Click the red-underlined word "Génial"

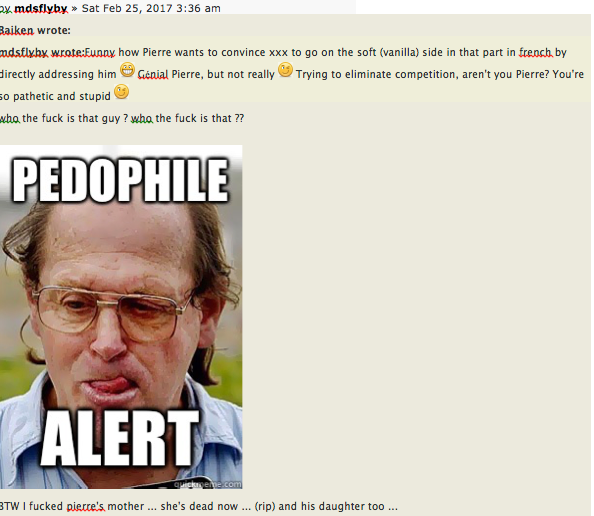tap(153, 74)
